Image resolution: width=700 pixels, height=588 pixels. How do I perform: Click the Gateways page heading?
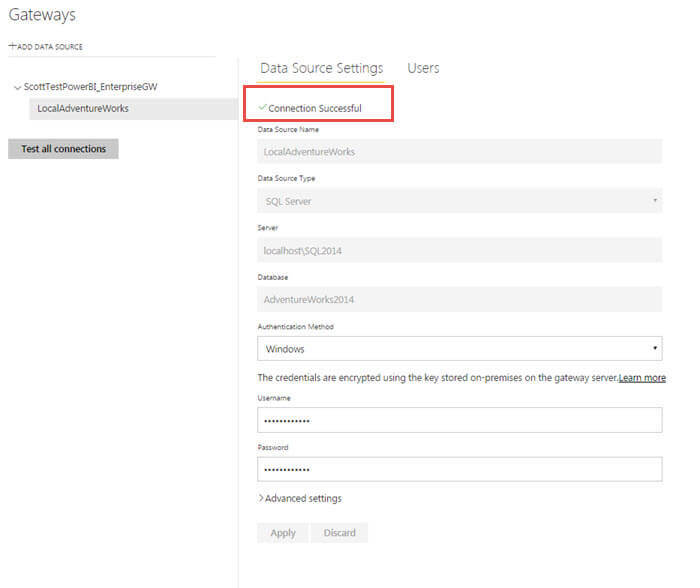coord(42,15)
